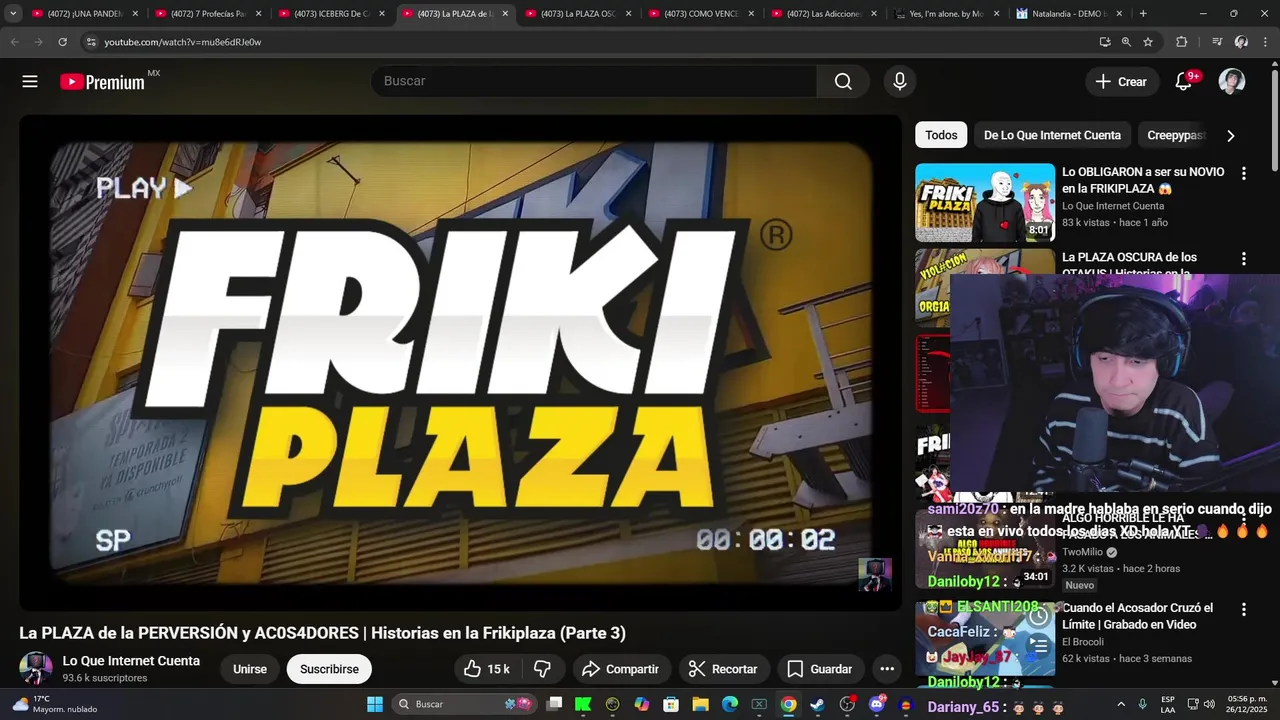
Task: Open Windows Start menu
Action: click(x=375, y=704)
